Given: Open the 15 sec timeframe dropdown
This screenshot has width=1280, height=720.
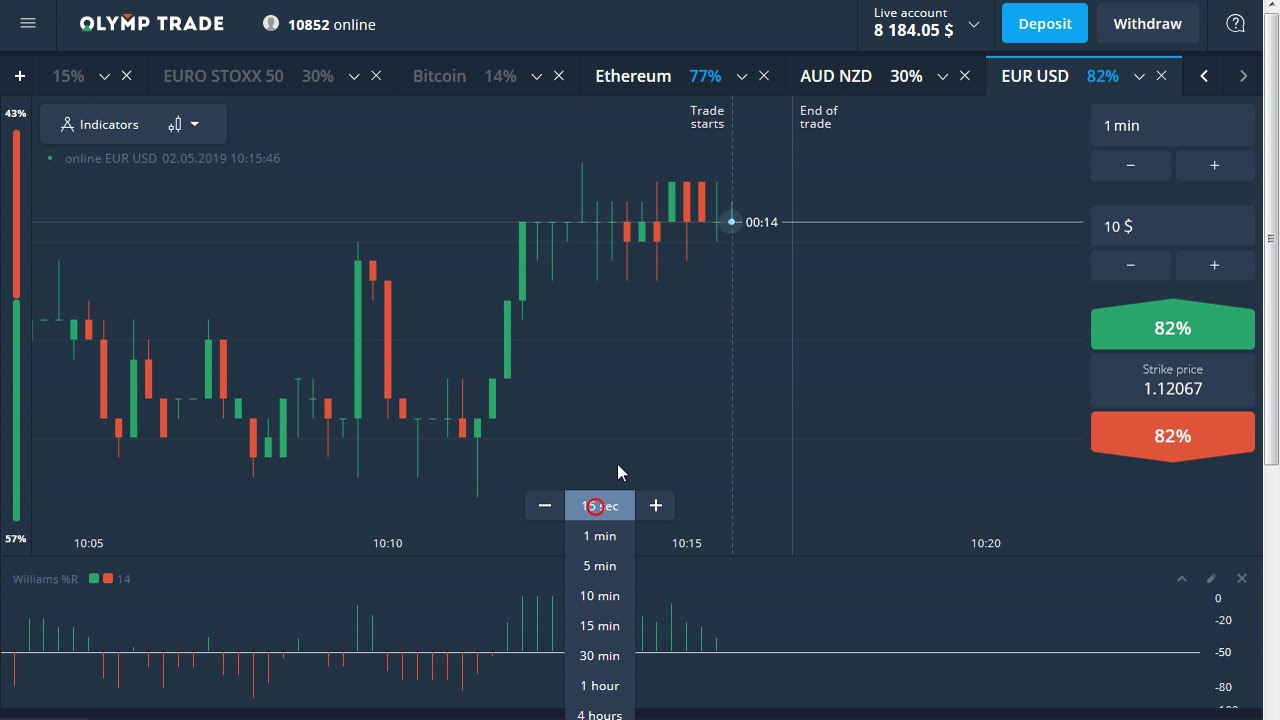Looking at the screenshot, I should tap(600, 506).
